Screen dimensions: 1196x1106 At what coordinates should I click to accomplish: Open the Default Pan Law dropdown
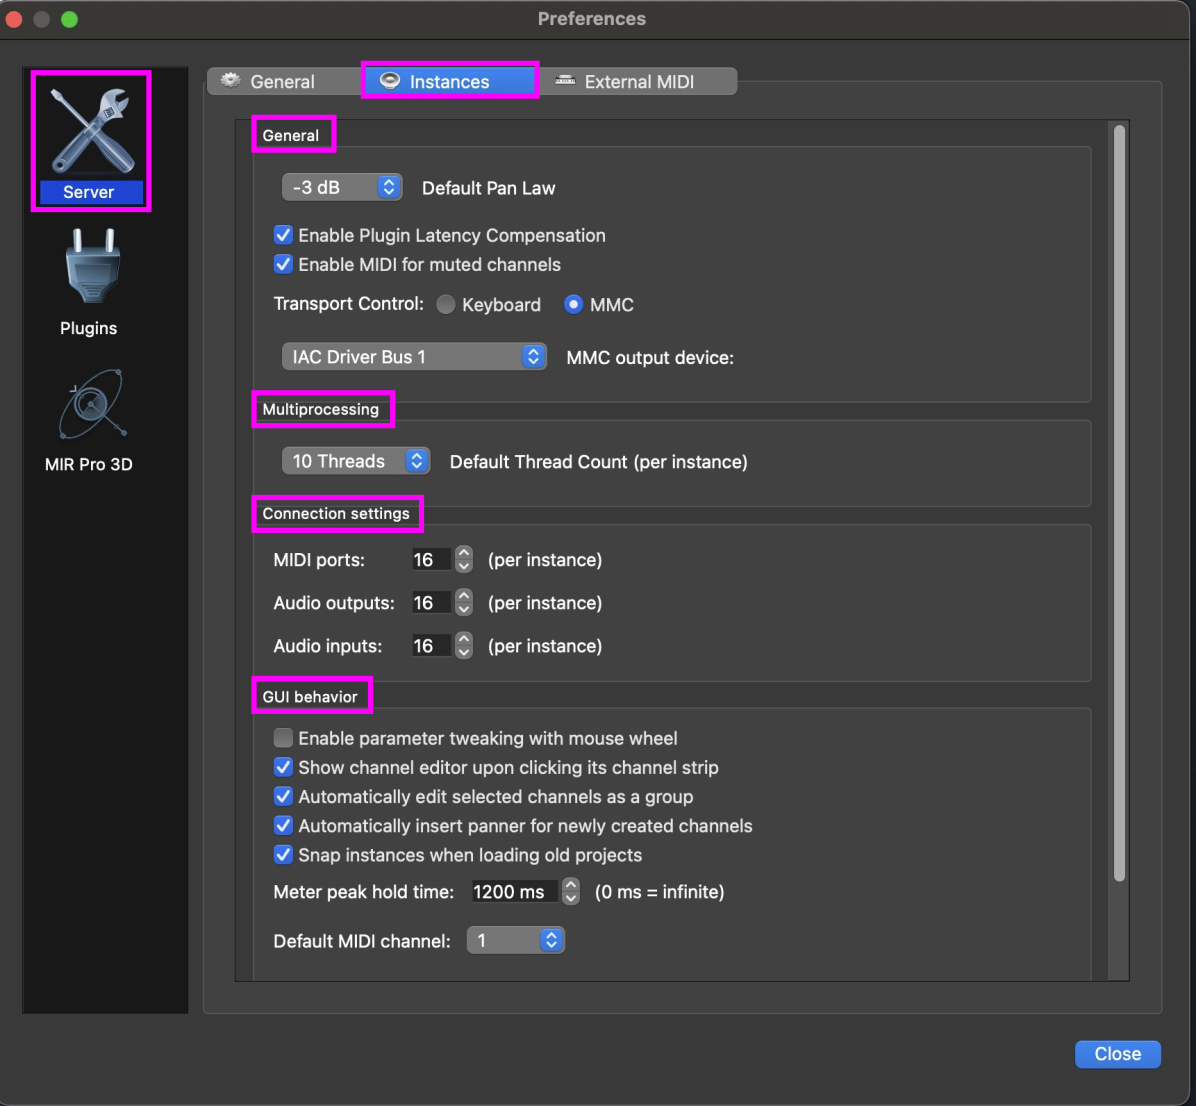click(x=342, y=188)
